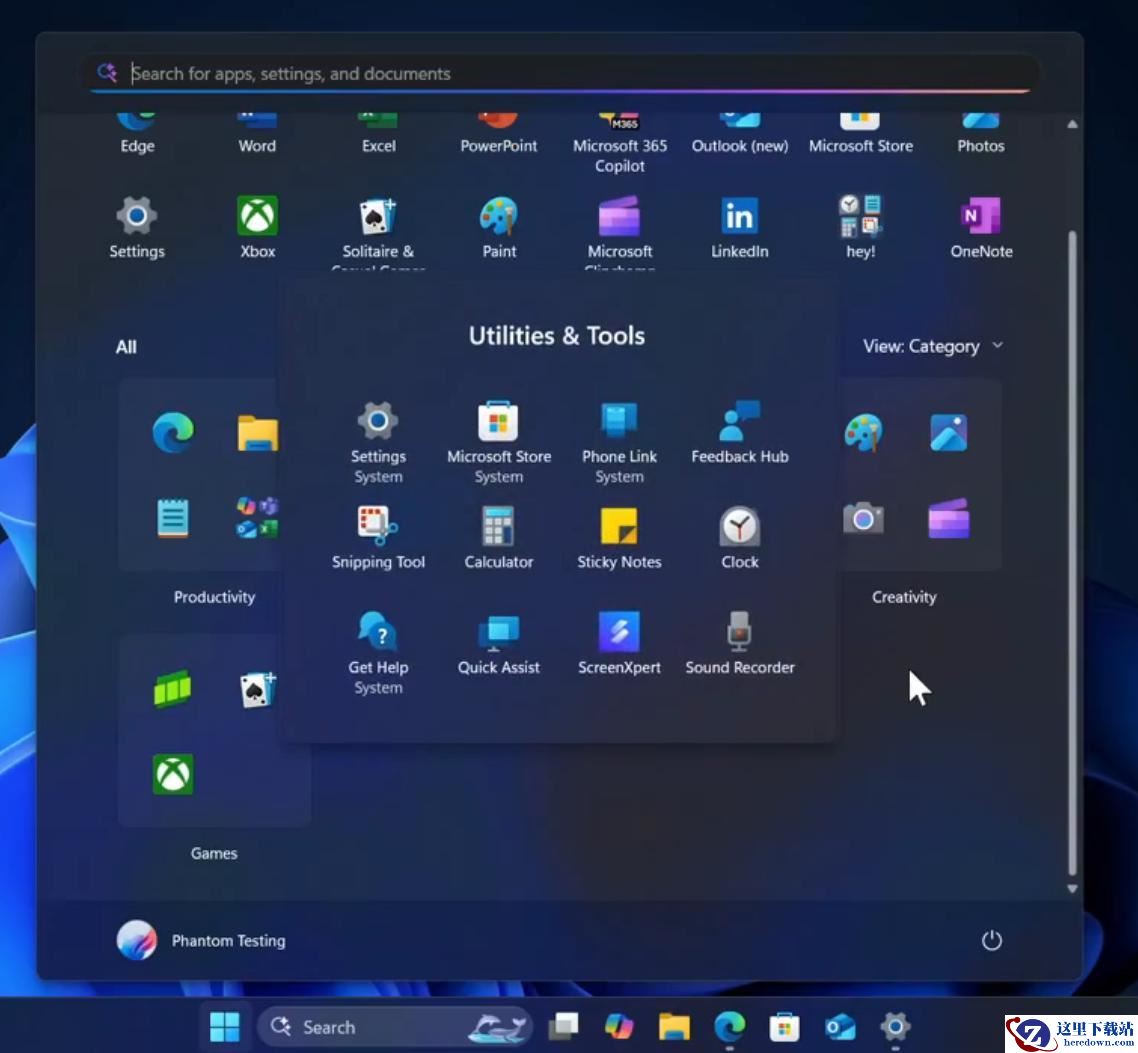Click the PowerPoint label in pinned apps
This screenshot has height=1053, width=1138.
coord(499,146)
